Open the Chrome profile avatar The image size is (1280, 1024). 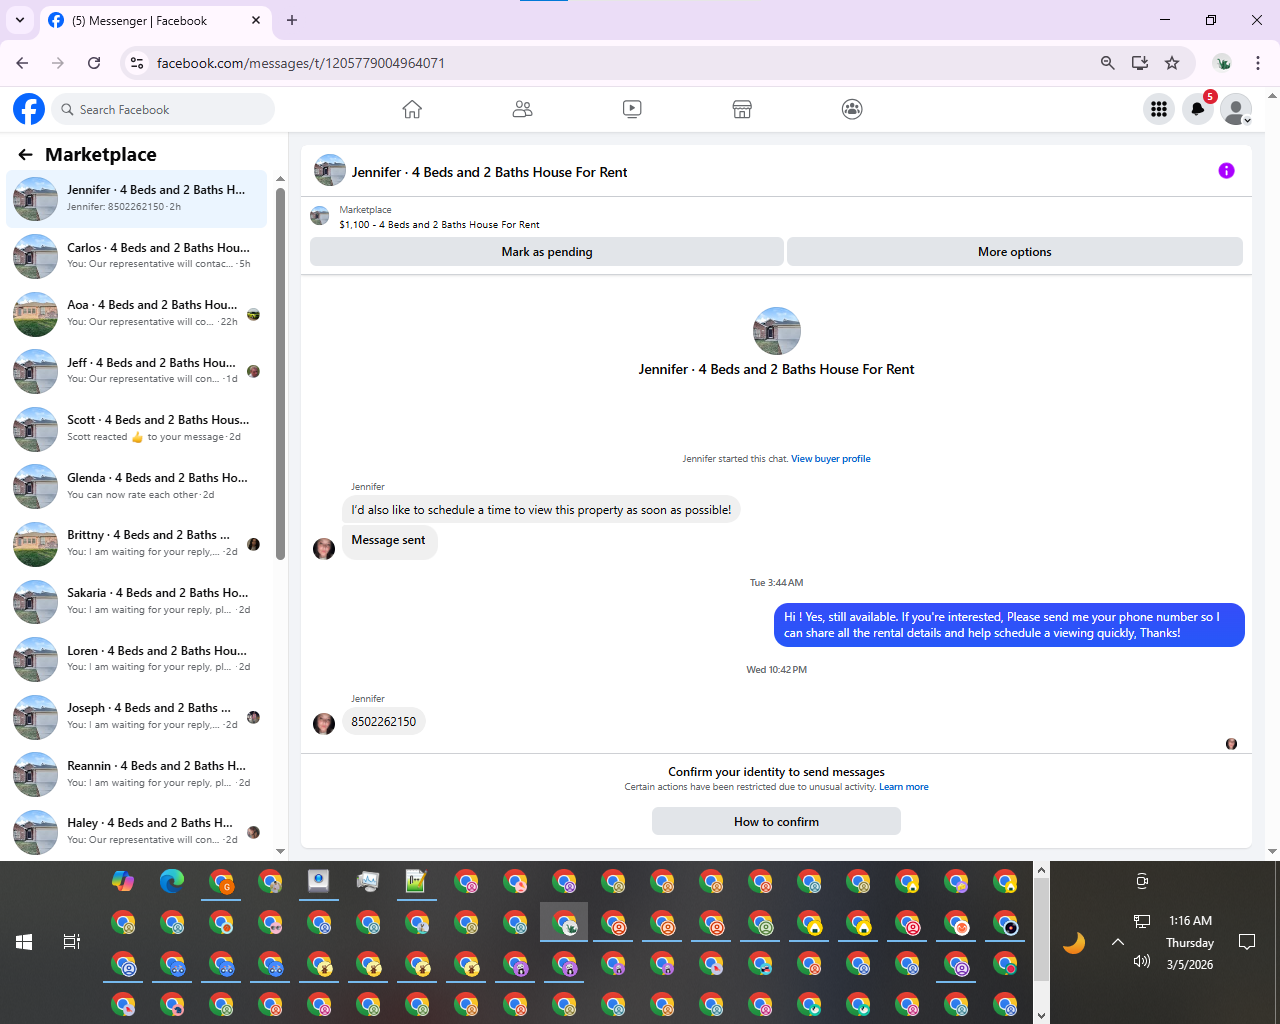pyautogui.click(x=1222, y=63)
